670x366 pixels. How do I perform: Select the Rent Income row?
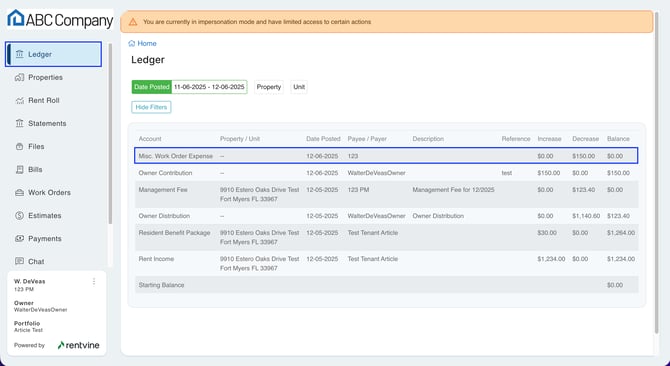point(386,264)
